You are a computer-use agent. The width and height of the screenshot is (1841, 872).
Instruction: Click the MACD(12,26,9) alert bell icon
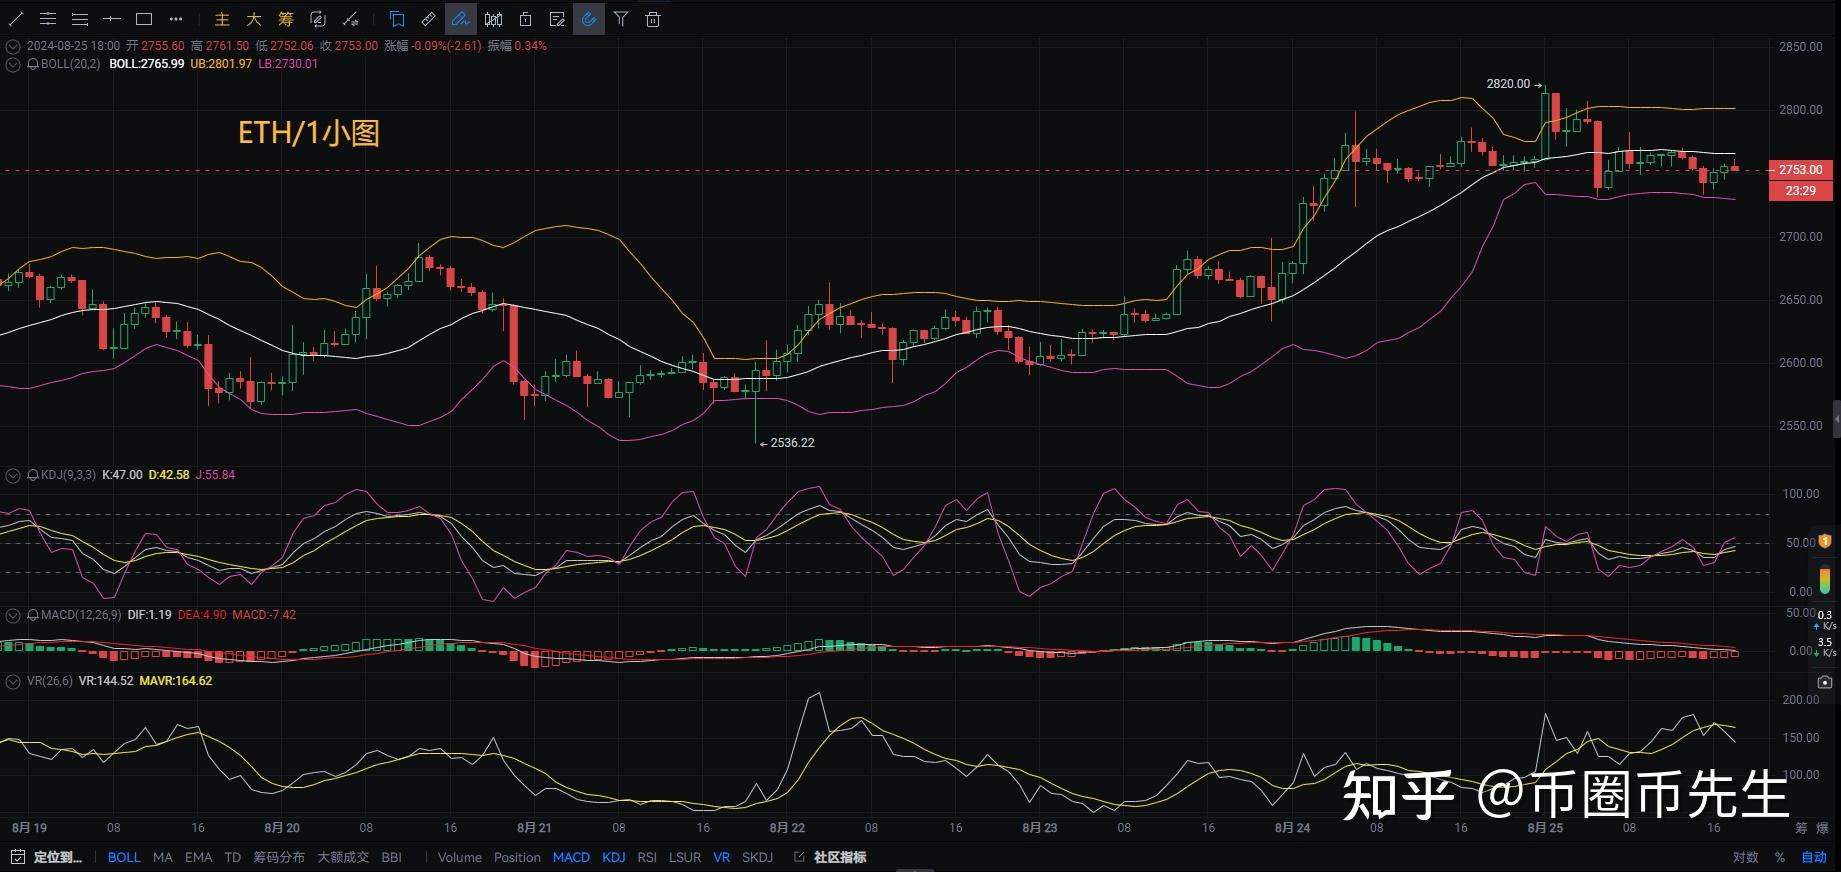(x=33, y=615)
